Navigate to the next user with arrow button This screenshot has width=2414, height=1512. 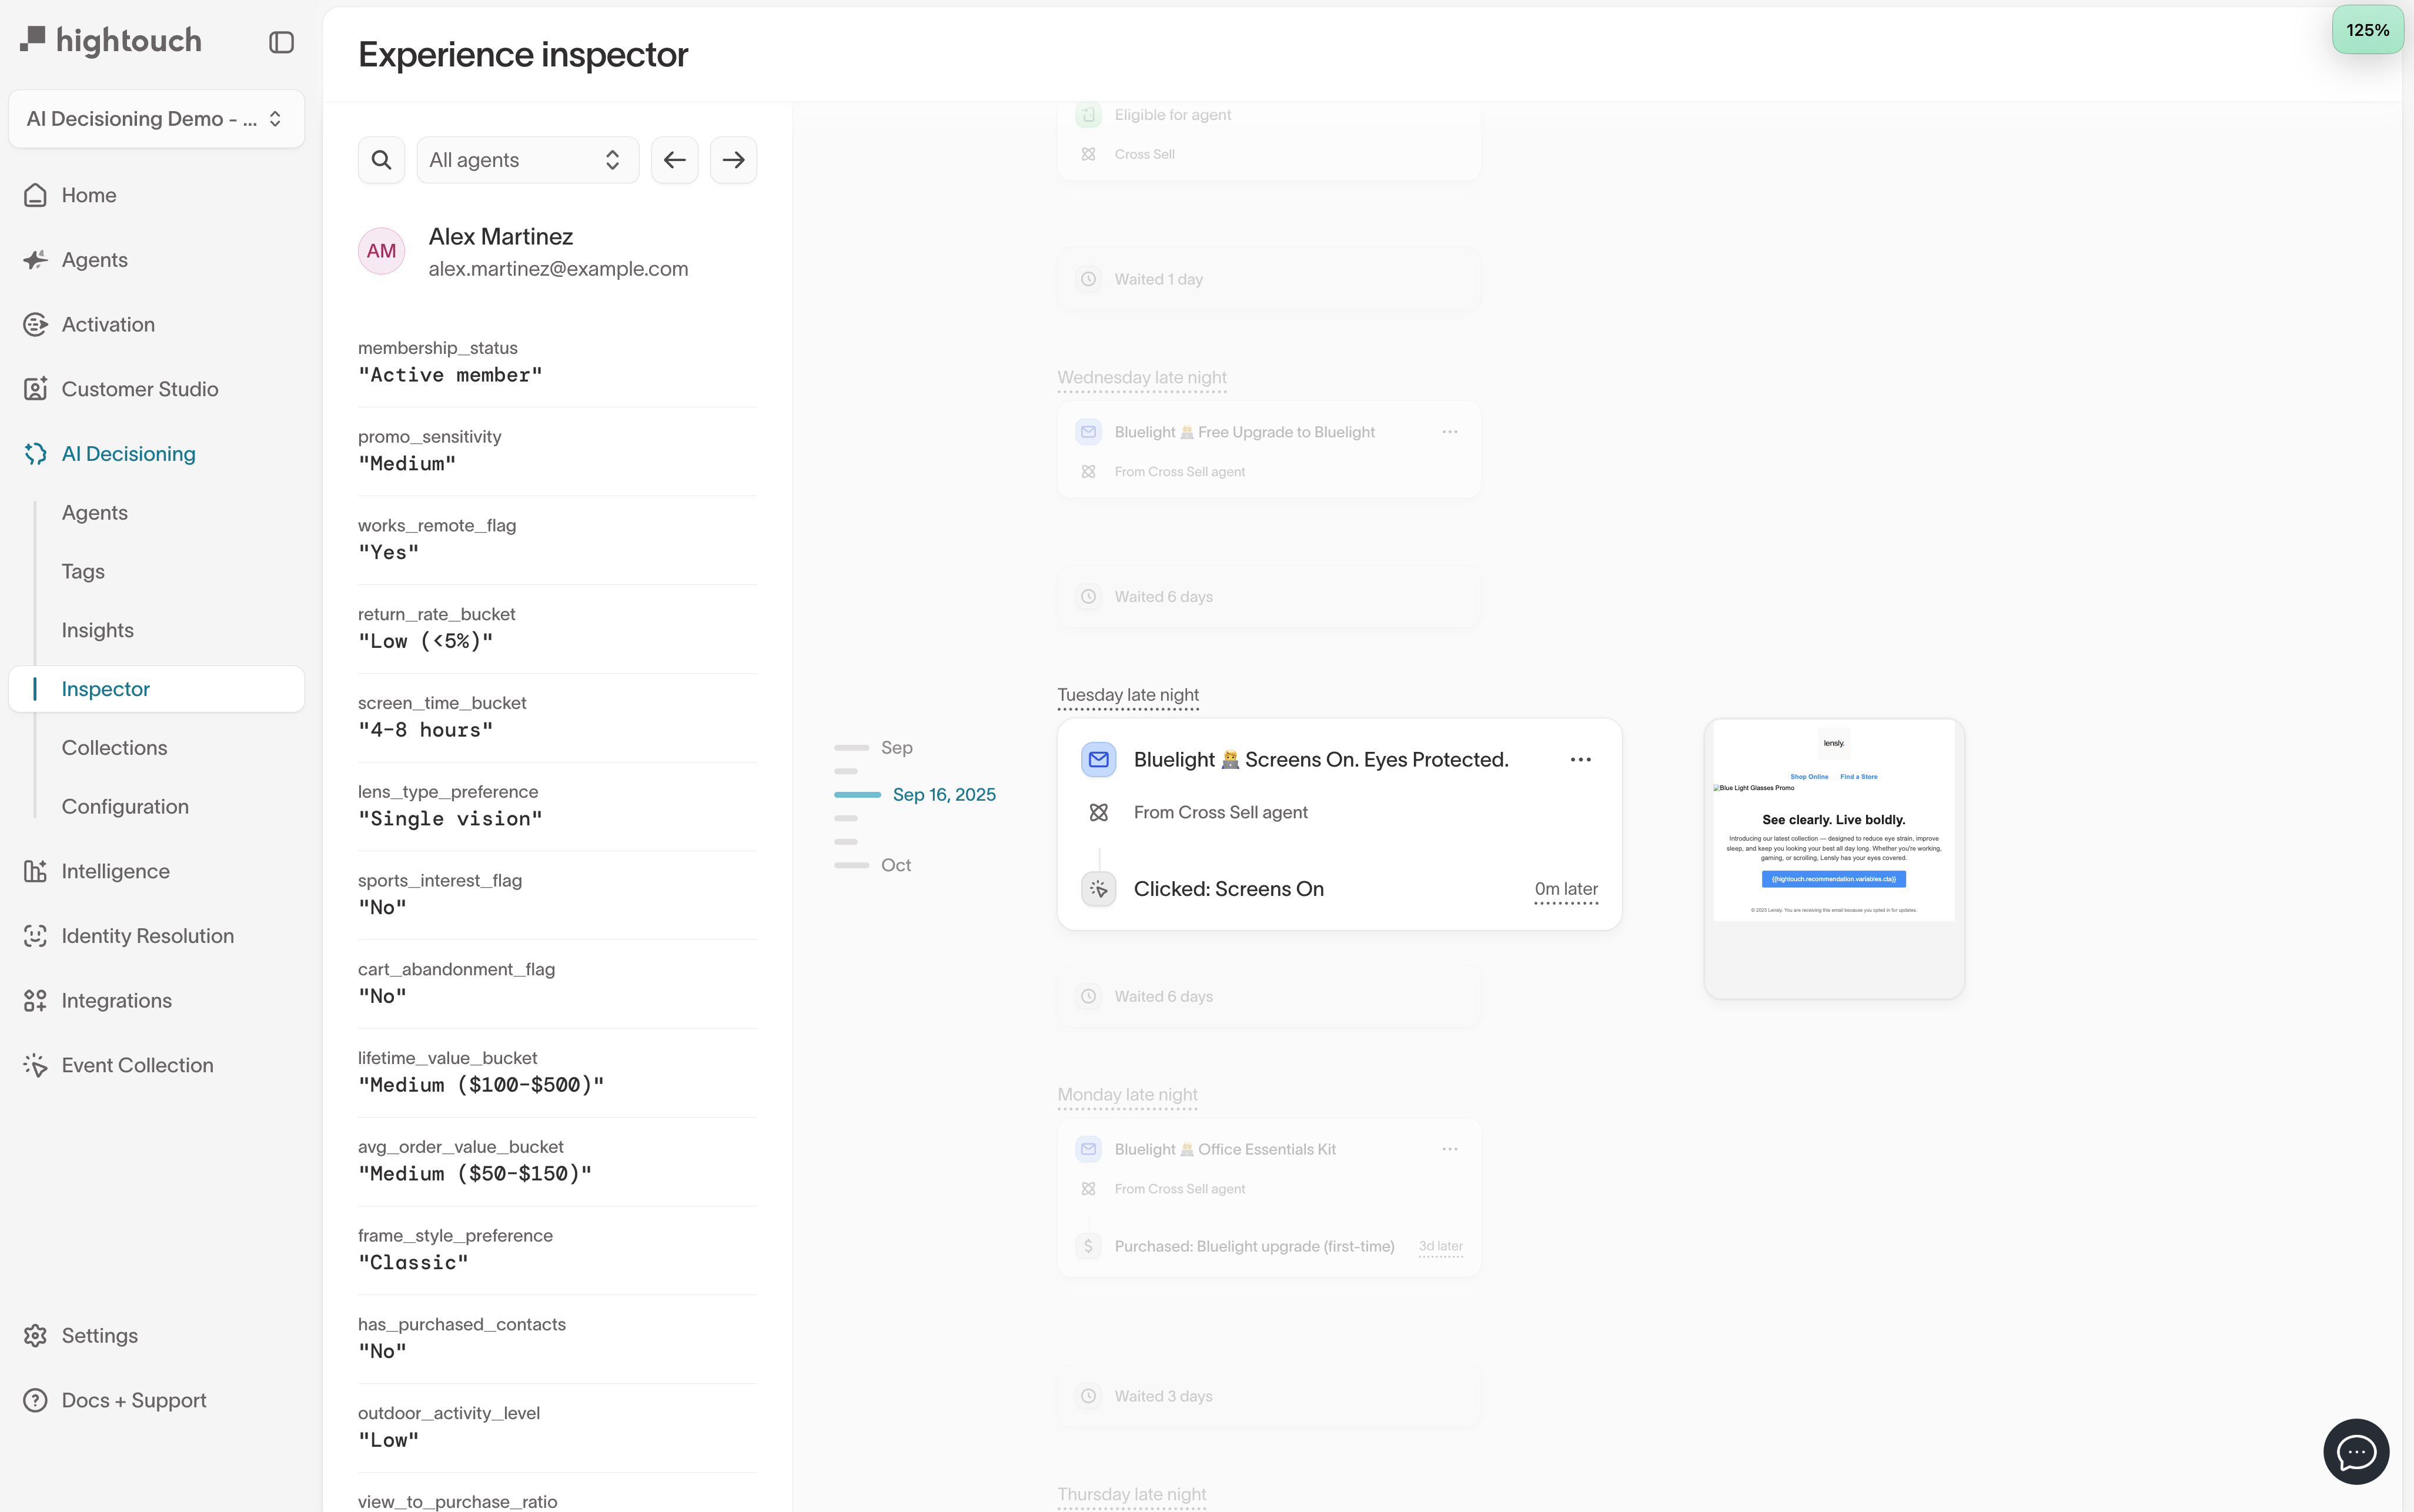(733, 159)
